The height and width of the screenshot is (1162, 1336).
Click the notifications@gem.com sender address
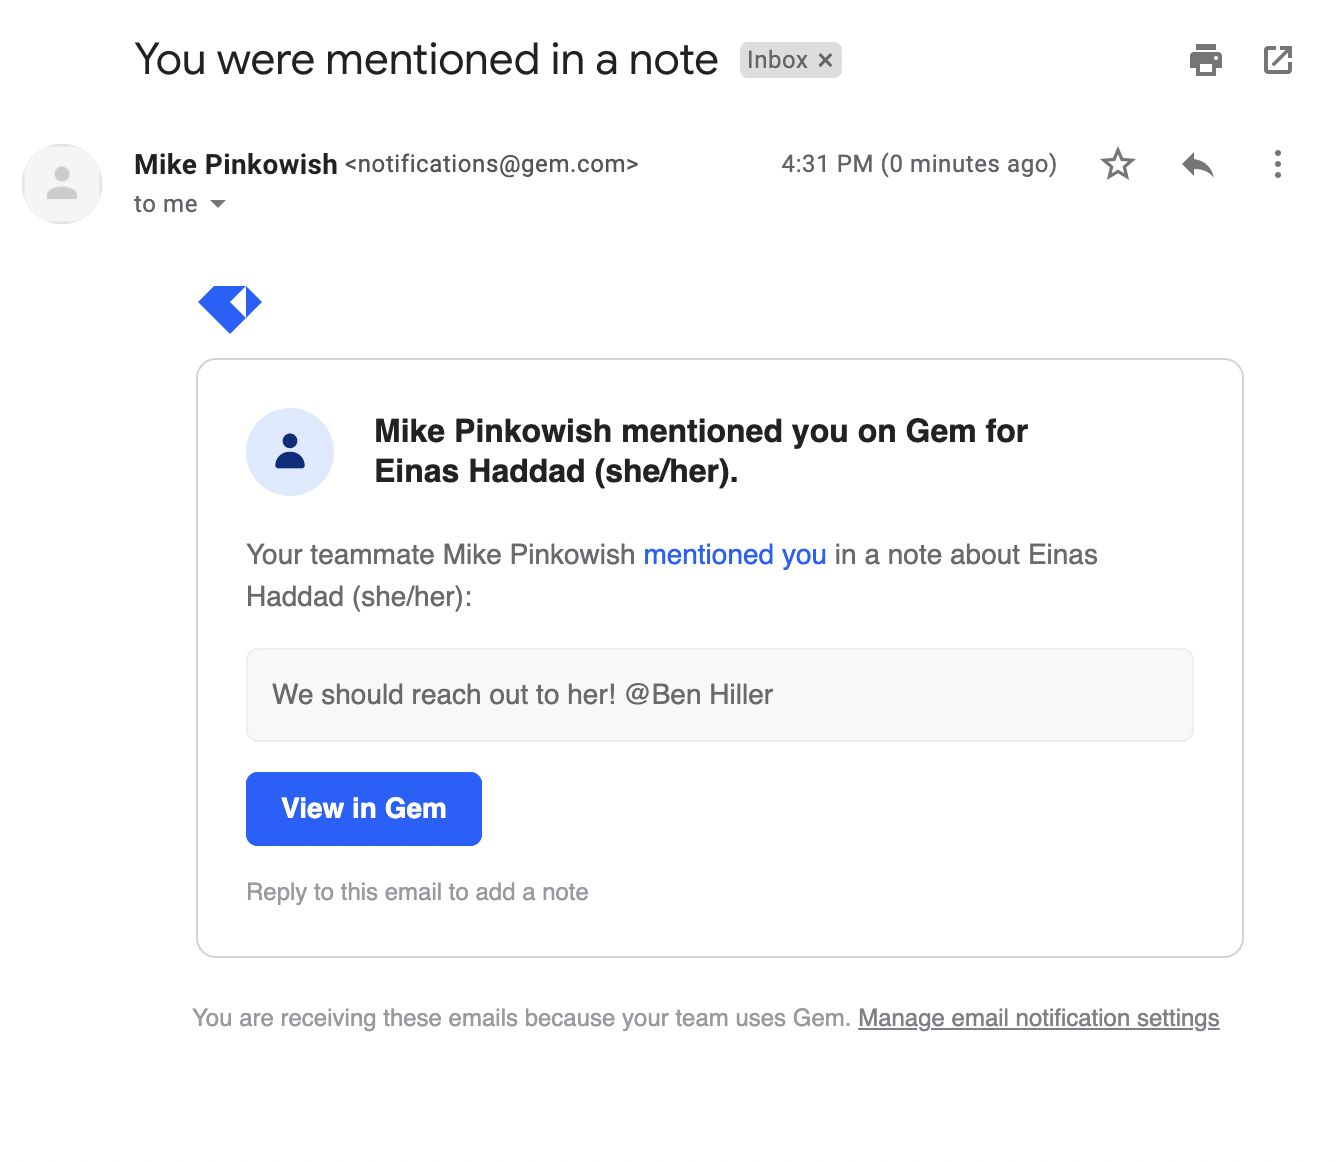pos(492,164)
